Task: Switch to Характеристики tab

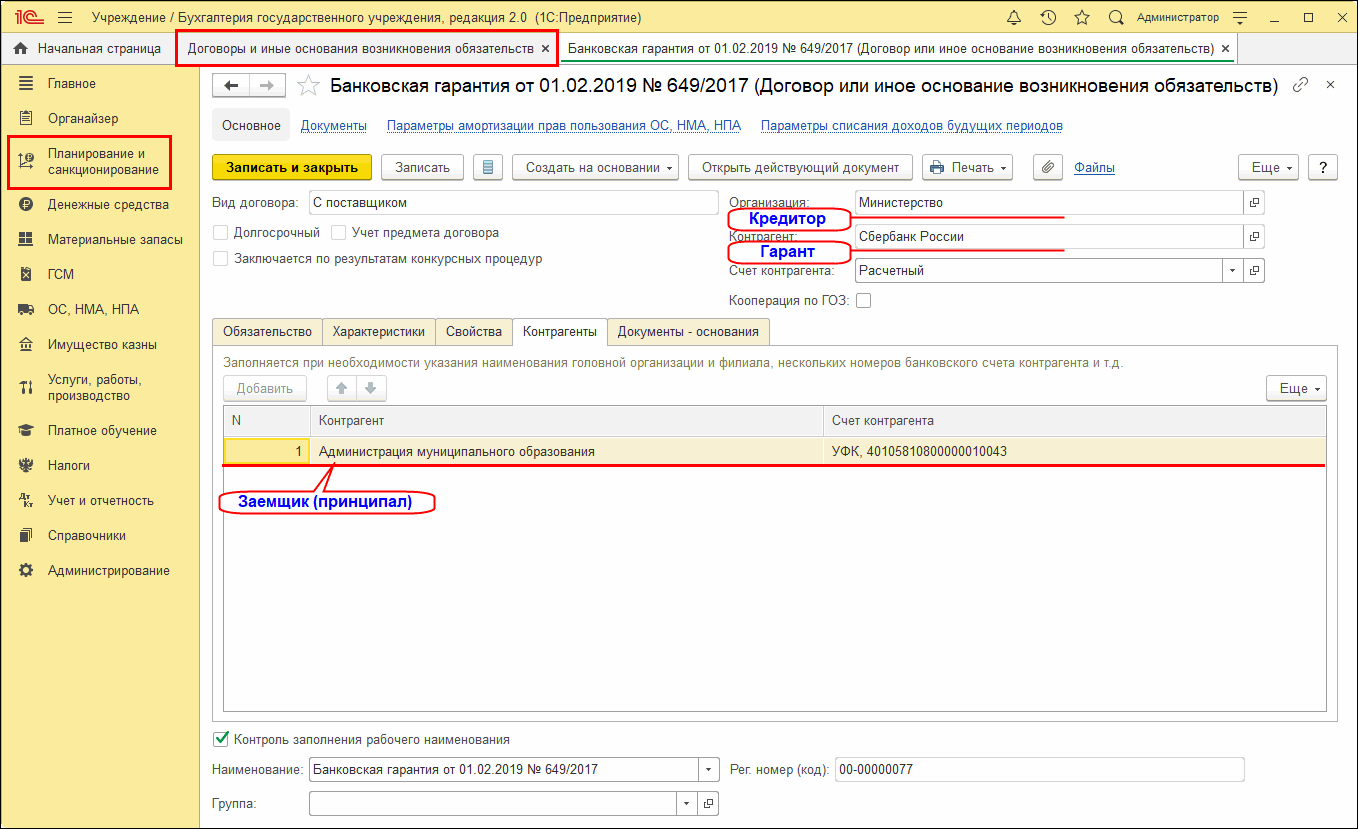Action: coord(379,332)
